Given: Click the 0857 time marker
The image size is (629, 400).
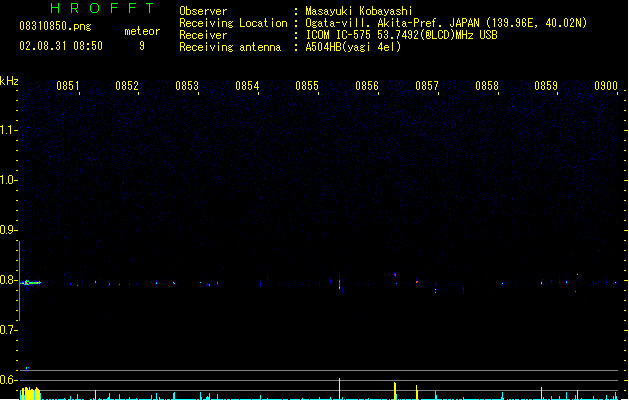Looking at the screenshot, I should click(x=427, y=86).
